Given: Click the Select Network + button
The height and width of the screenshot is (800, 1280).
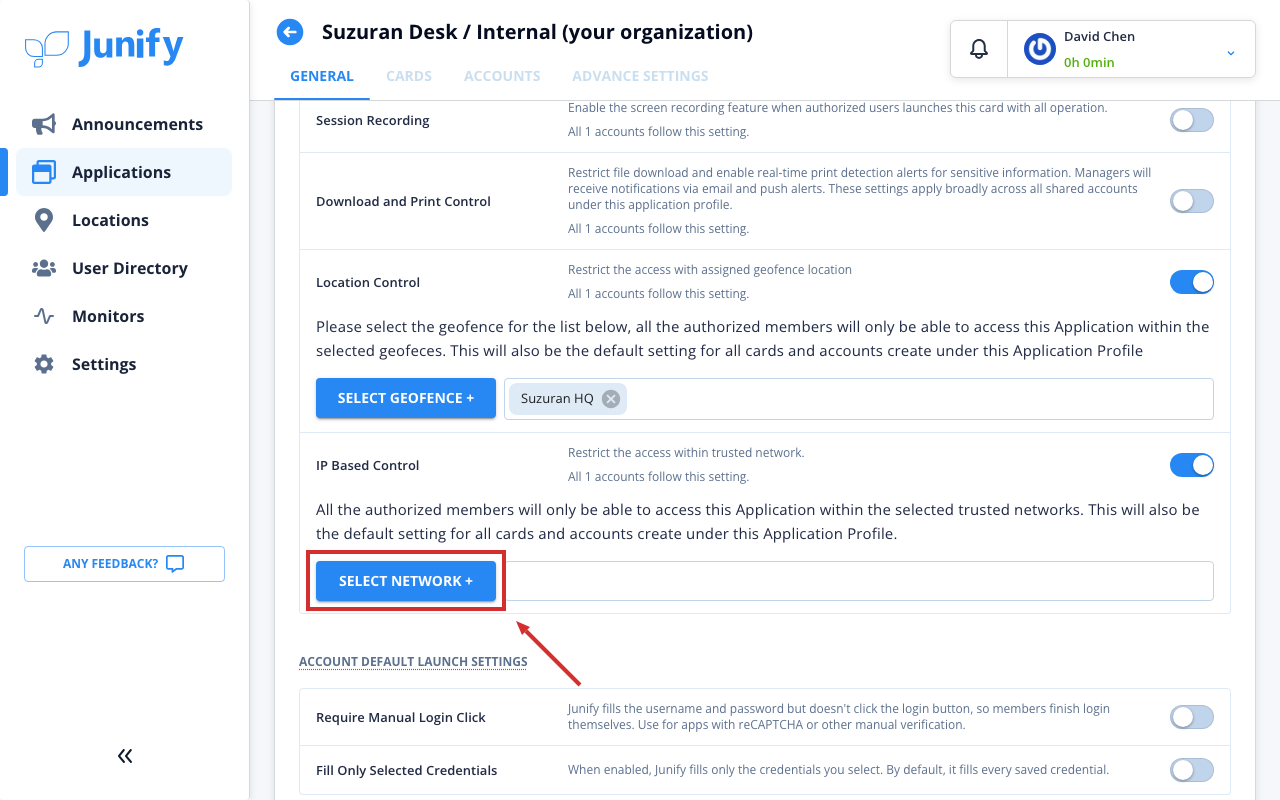Looking at the screenshot, I should [x=406, y=581].
